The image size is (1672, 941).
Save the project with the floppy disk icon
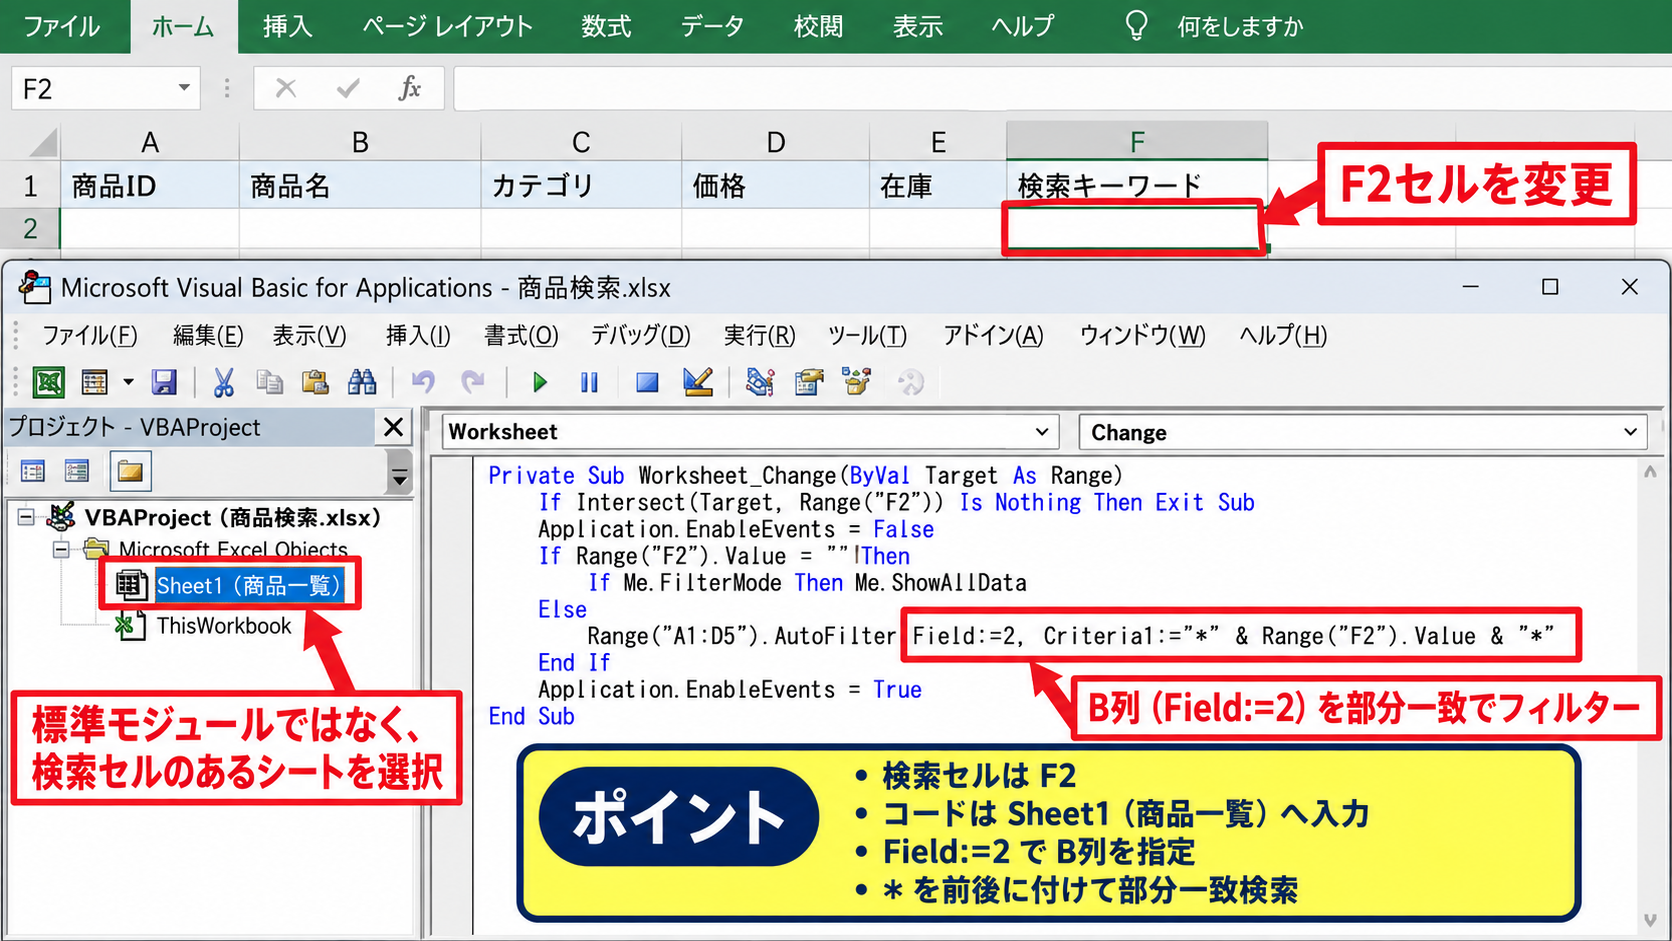164,382
